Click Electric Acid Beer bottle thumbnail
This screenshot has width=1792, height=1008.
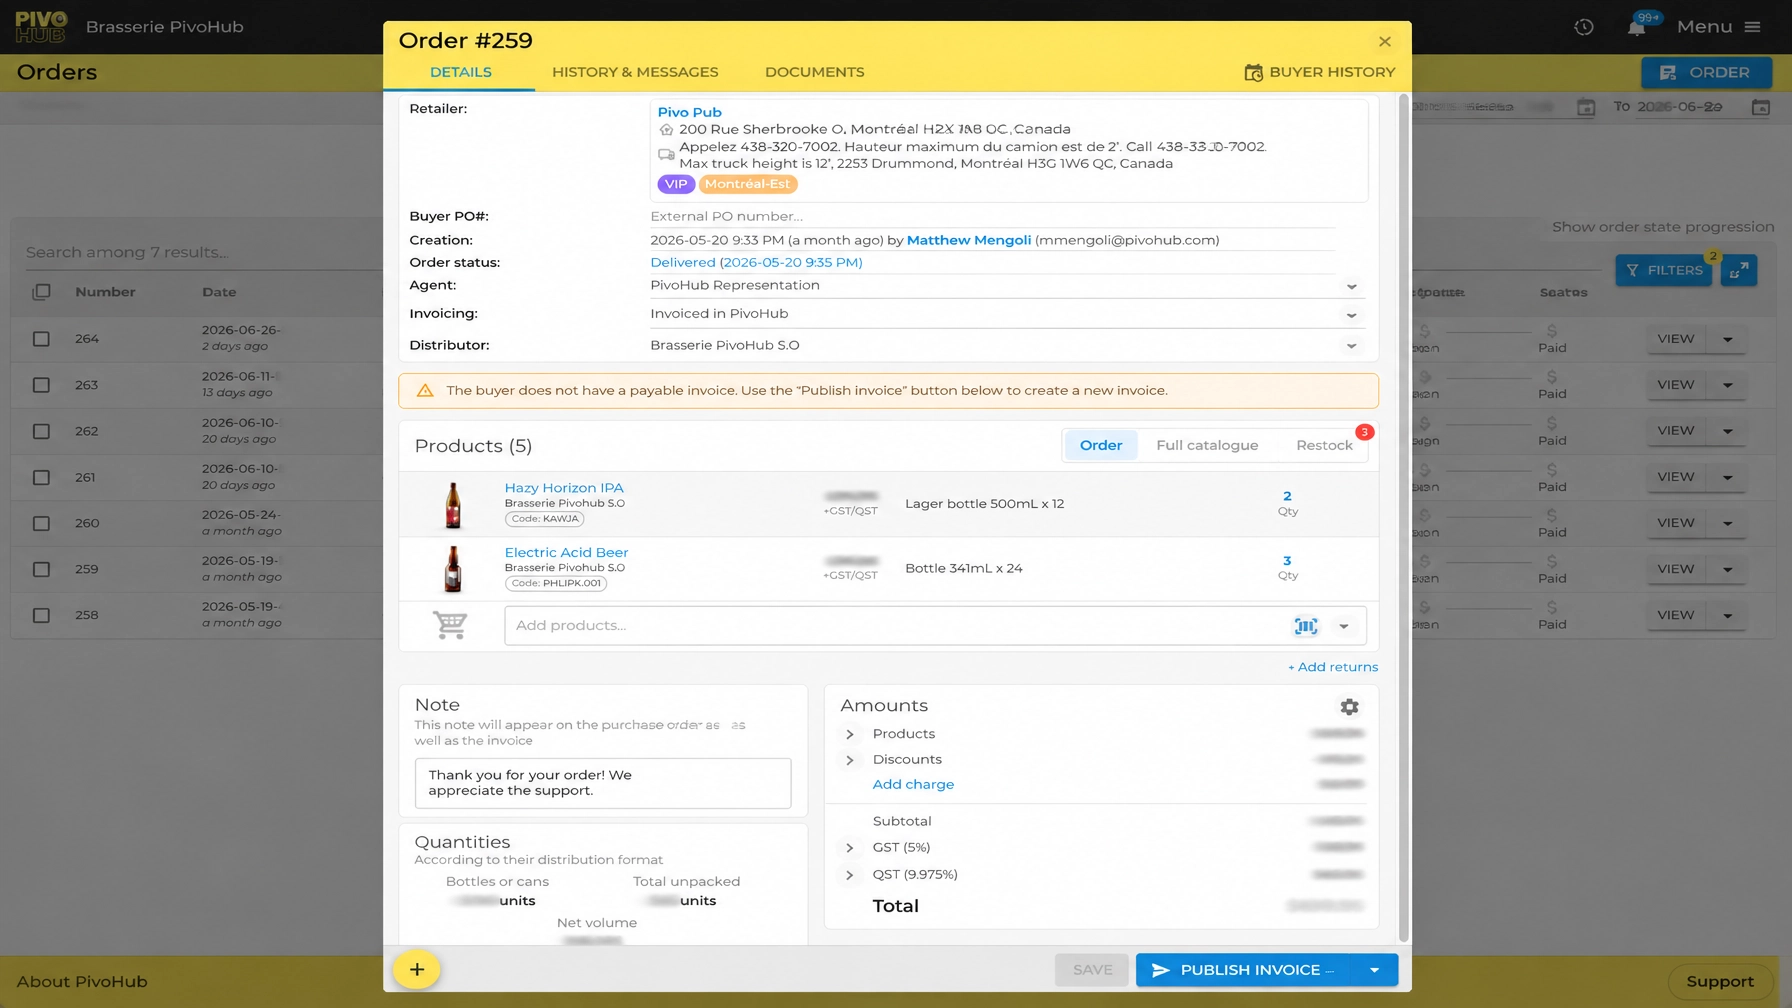click(x=453, y=568)
